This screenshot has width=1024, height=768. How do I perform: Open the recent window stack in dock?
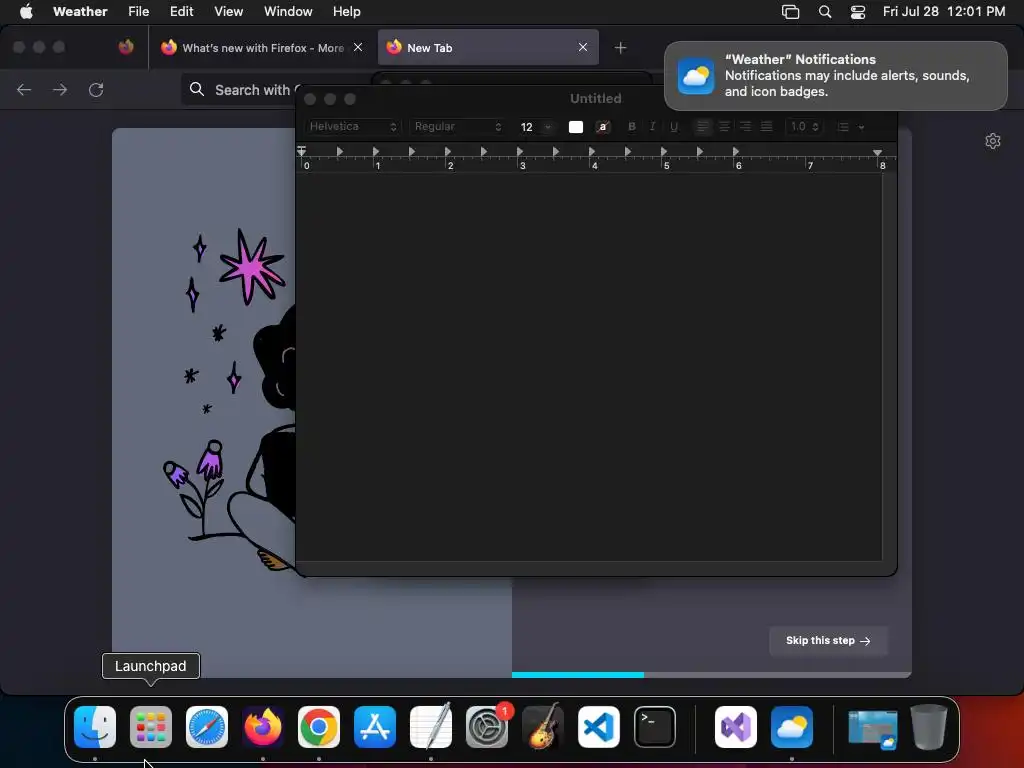872,728
